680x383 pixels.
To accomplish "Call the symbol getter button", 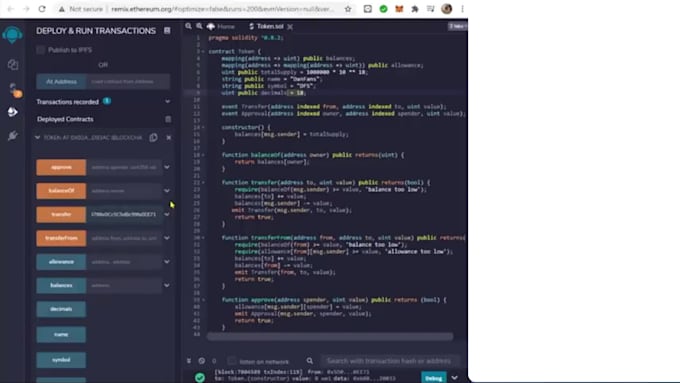I will click(61, 360).
